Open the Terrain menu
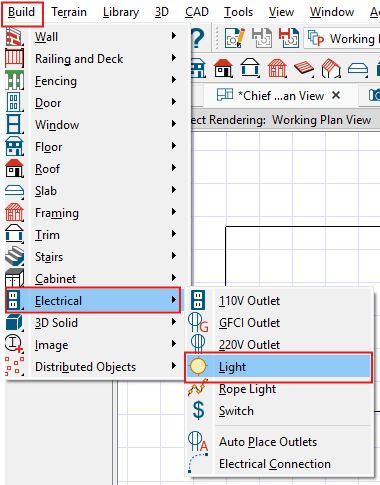Screen dimensions: 380x485 click(69, 12)
